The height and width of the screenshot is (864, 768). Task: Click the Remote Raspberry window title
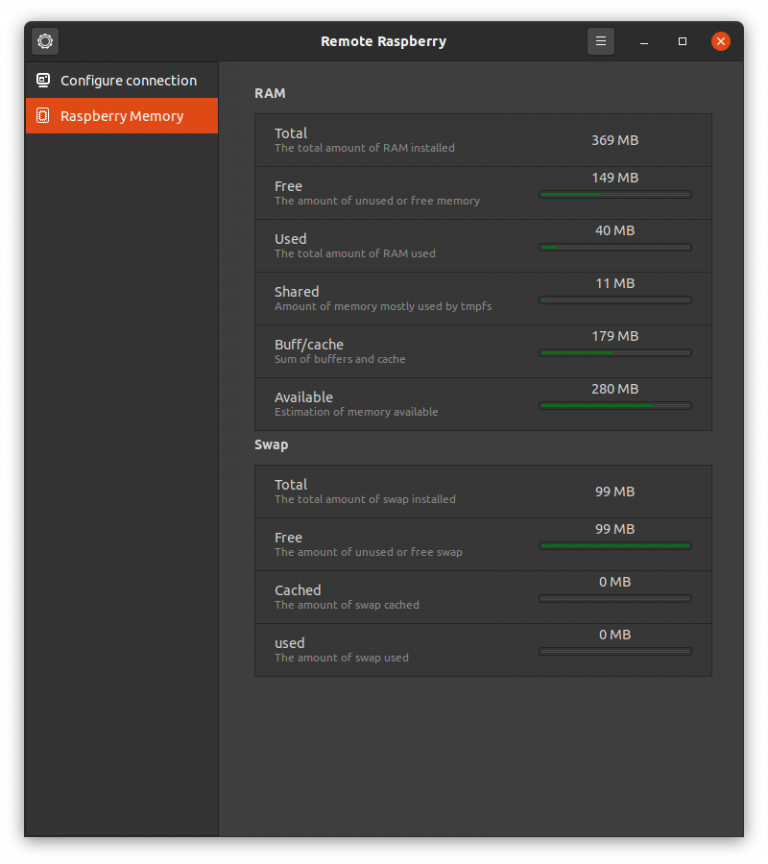pyautogui.click(x=383, y=41)
